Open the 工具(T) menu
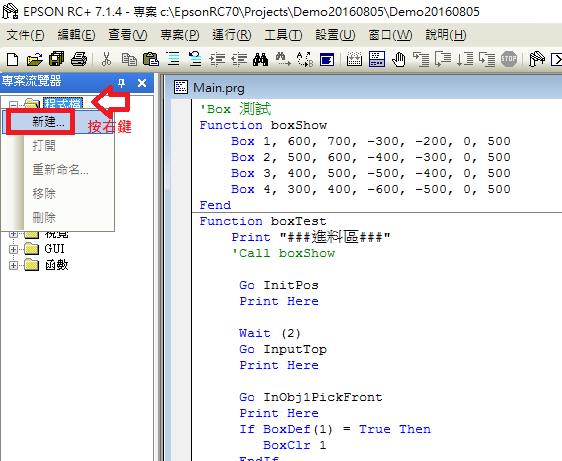Image resolution: width=562 pixels, height=461 pixels. pyautogui.click(x=283, y=35)
